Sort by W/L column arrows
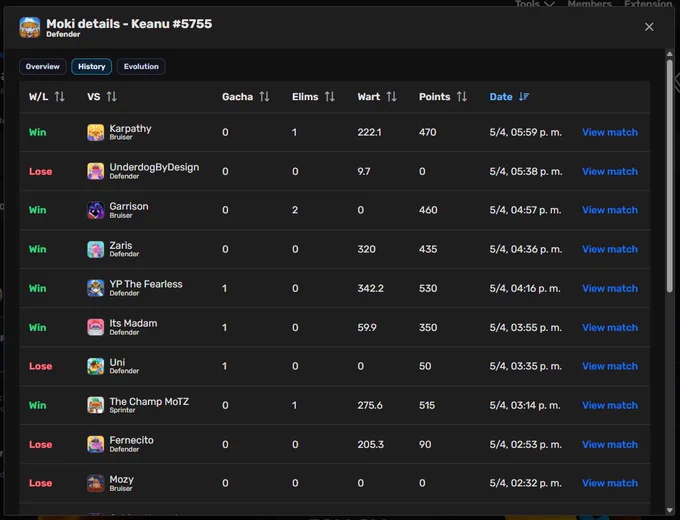This screenshot has width=680, height=520. pyautogui.click(x=60, y=97)
